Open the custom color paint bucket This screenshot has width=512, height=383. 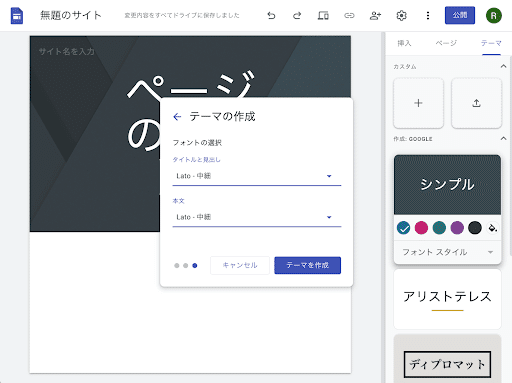492,228
